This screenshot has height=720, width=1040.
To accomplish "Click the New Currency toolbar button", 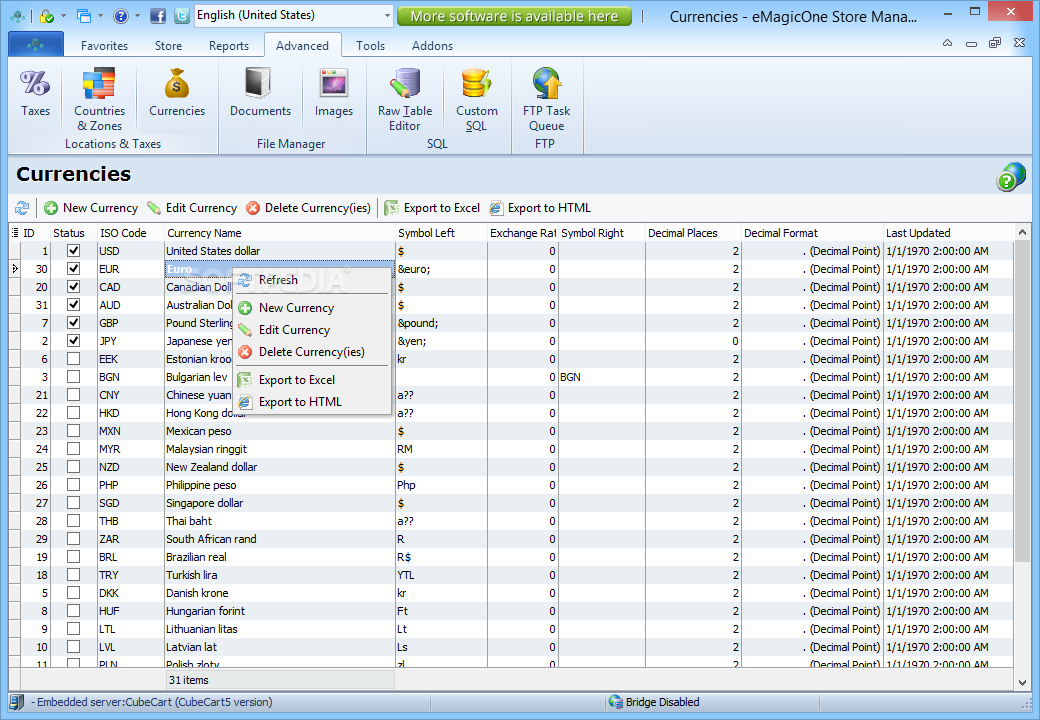I will tap(91, 208).
